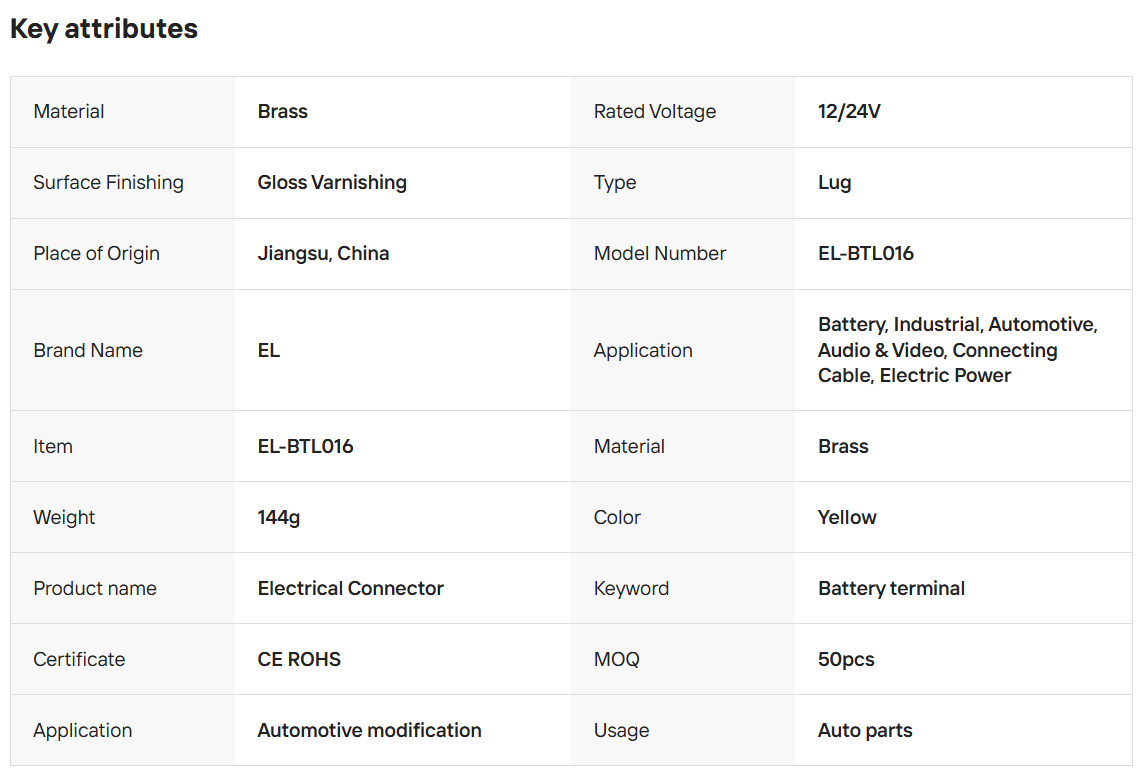
Task: Click the Jiangsu, China value
Action: click(x=323, y=254)
